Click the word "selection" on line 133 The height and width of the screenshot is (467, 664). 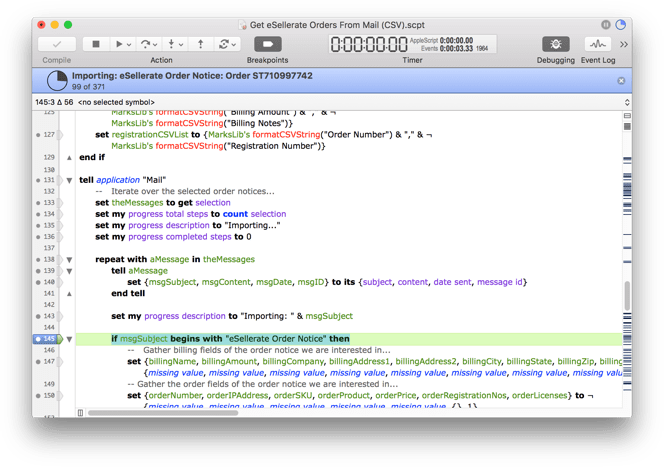pyautogui.click(x=213, y=203)
